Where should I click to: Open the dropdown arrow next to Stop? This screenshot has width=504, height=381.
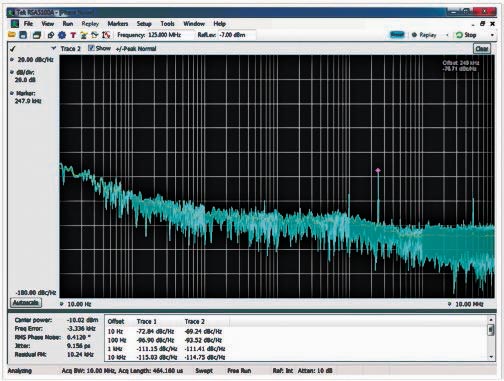pyautogui.click(x=492, y=35)
